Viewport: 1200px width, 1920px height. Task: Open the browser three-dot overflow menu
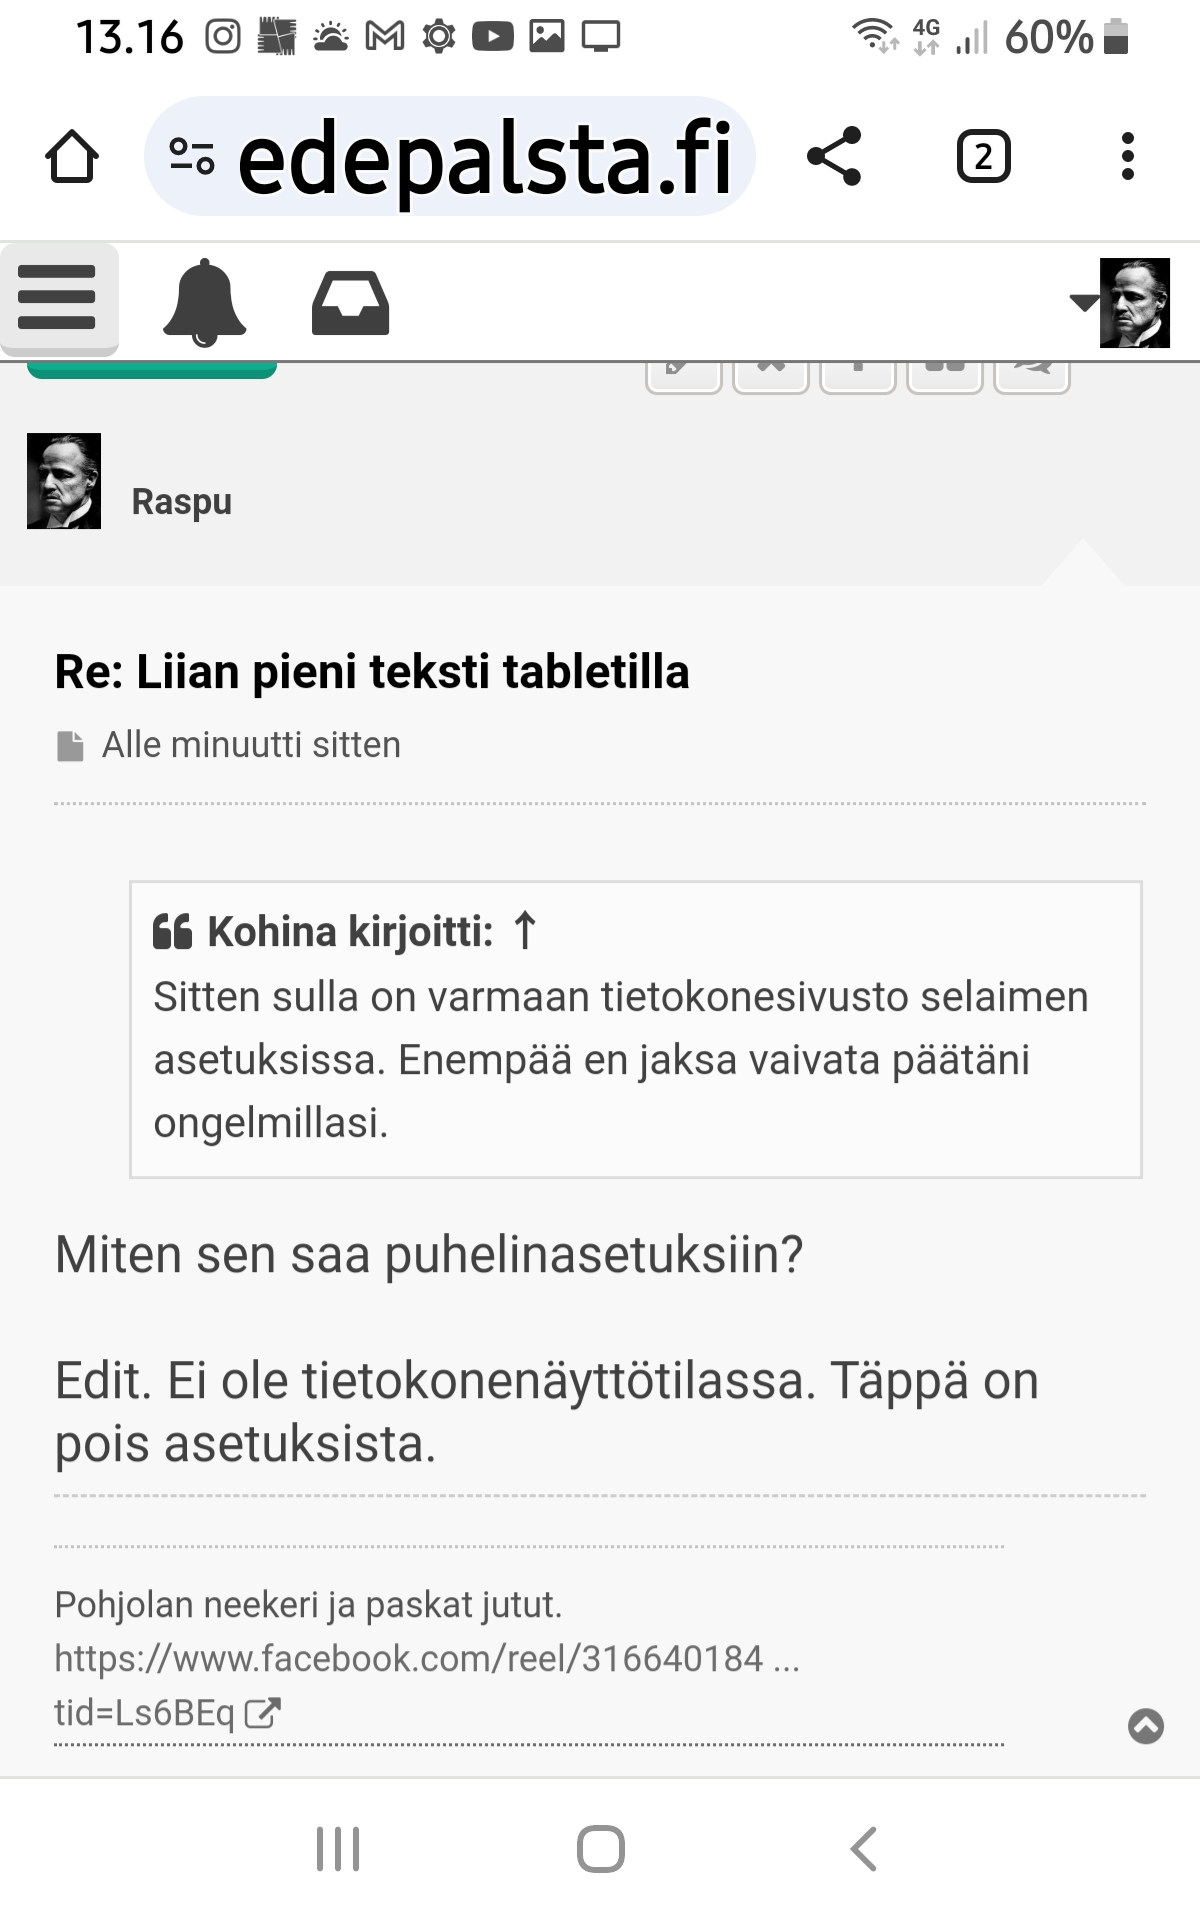[x=1127, y=157]
